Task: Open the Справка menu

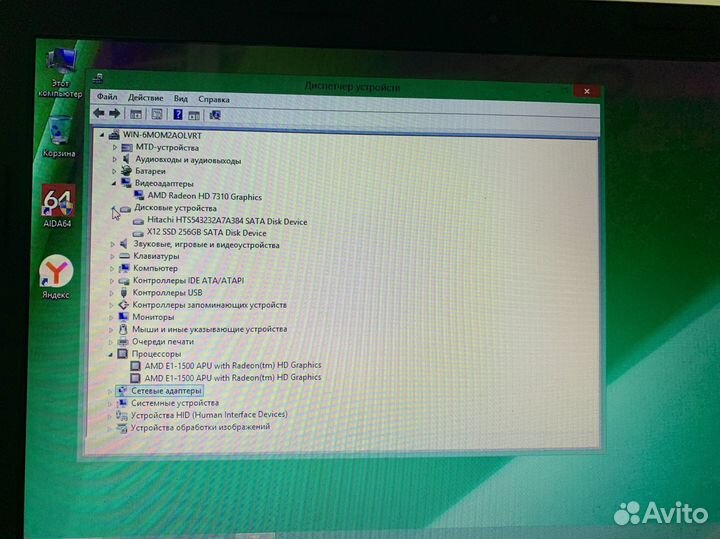Action: pos(214,99)
